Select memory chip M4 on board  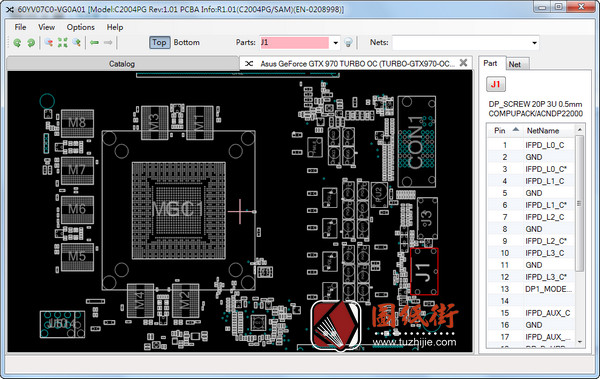pos(140,301)
